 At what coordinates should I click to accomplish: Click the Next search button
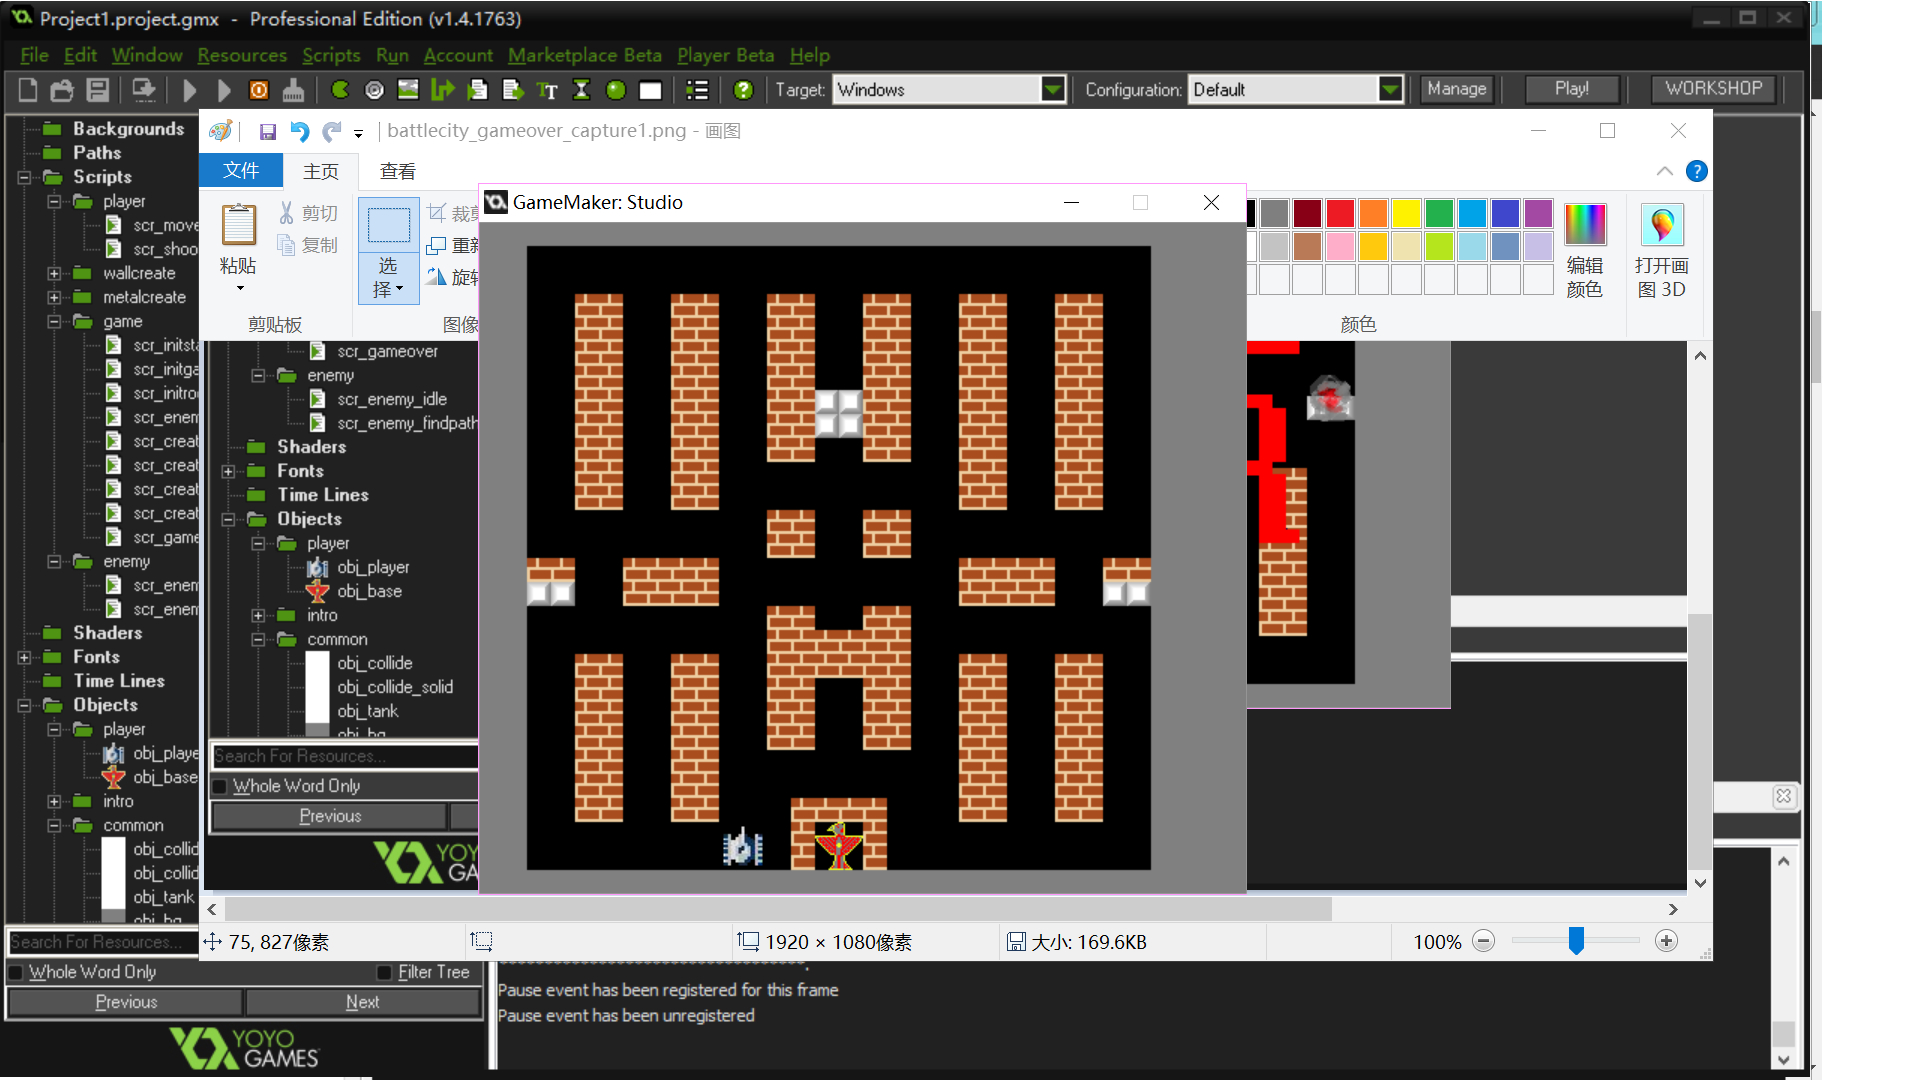(362, 1002)
